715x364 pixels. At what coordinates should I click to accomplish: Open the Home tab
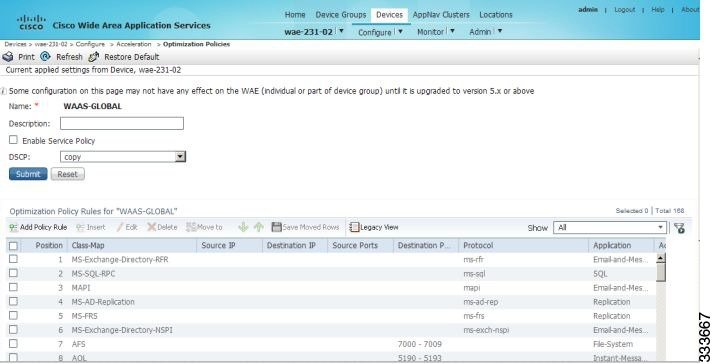click(x=295, y=15)
